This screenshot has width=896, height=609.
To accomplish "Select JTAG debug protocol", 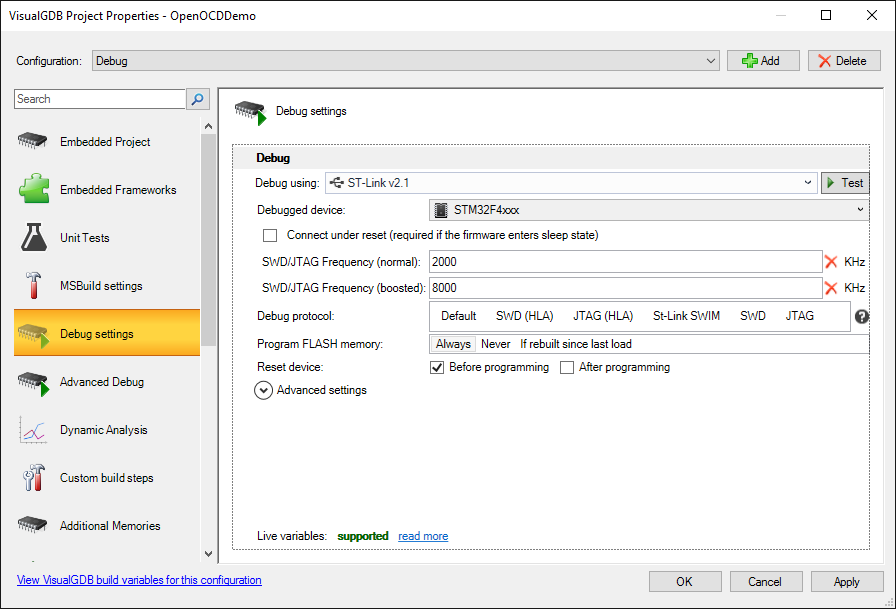I will tap(799, 316).
